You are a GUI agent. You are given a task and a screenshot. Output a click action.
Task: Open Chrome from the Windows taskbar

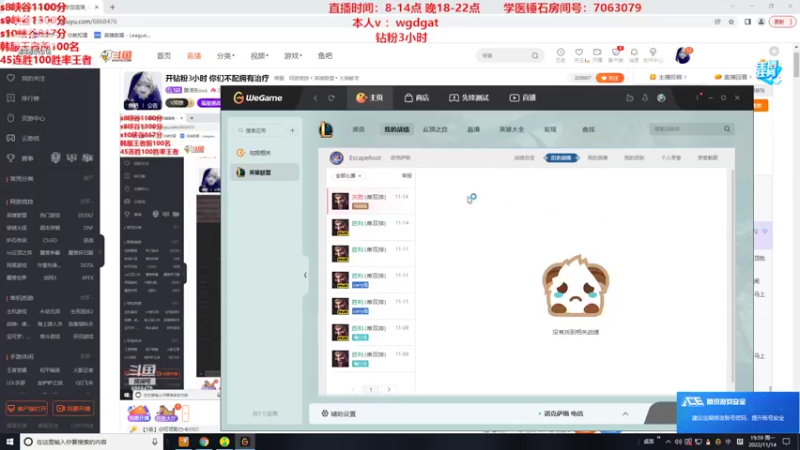(x=204, y=441)
